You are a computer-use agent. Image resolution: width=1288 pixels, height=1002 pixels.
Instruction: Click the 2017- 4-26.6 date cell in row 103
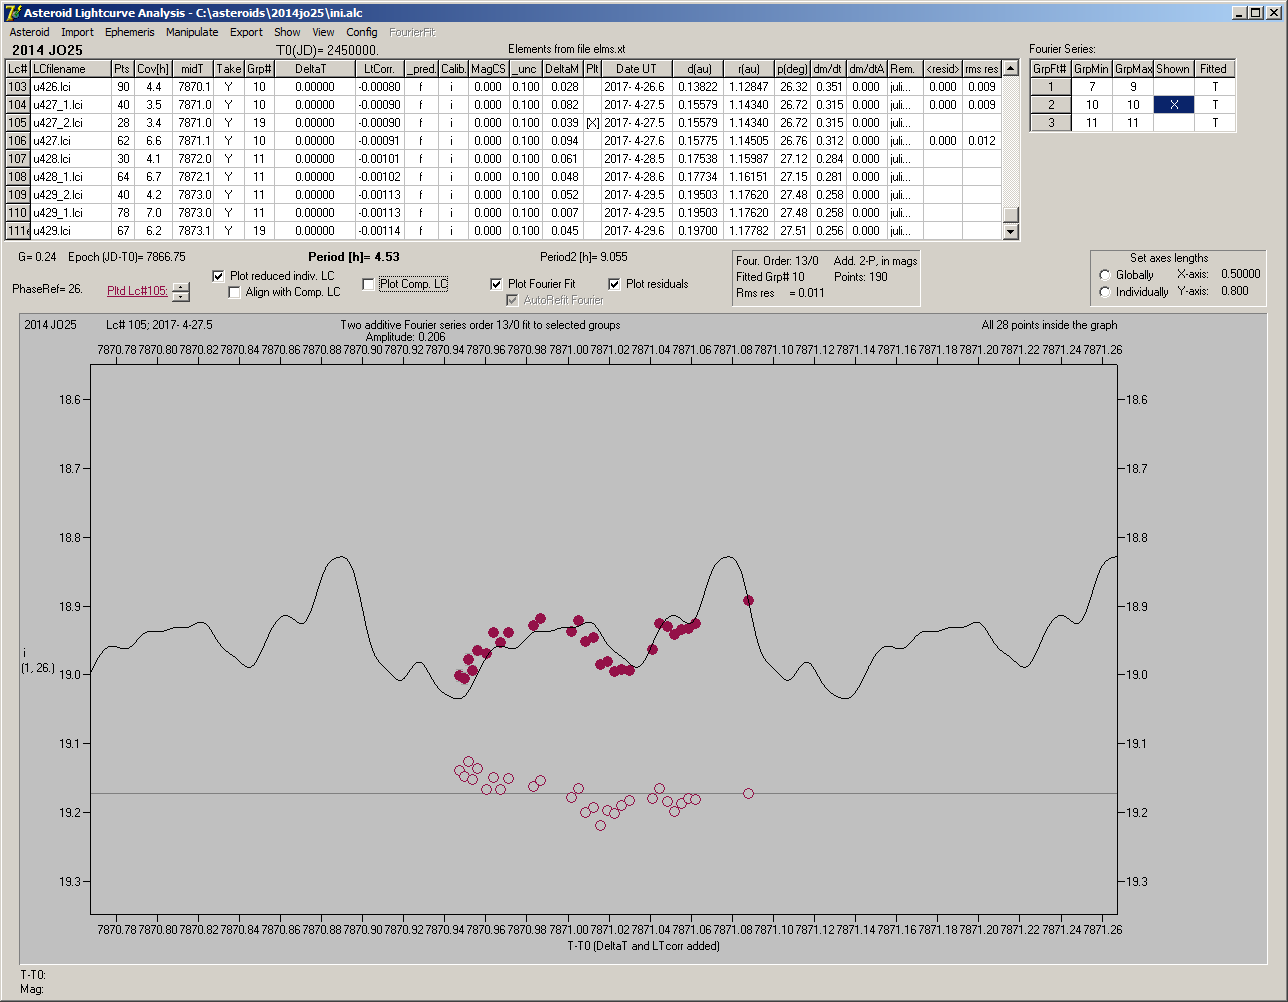pyautogui.click(x=636, y=87)
